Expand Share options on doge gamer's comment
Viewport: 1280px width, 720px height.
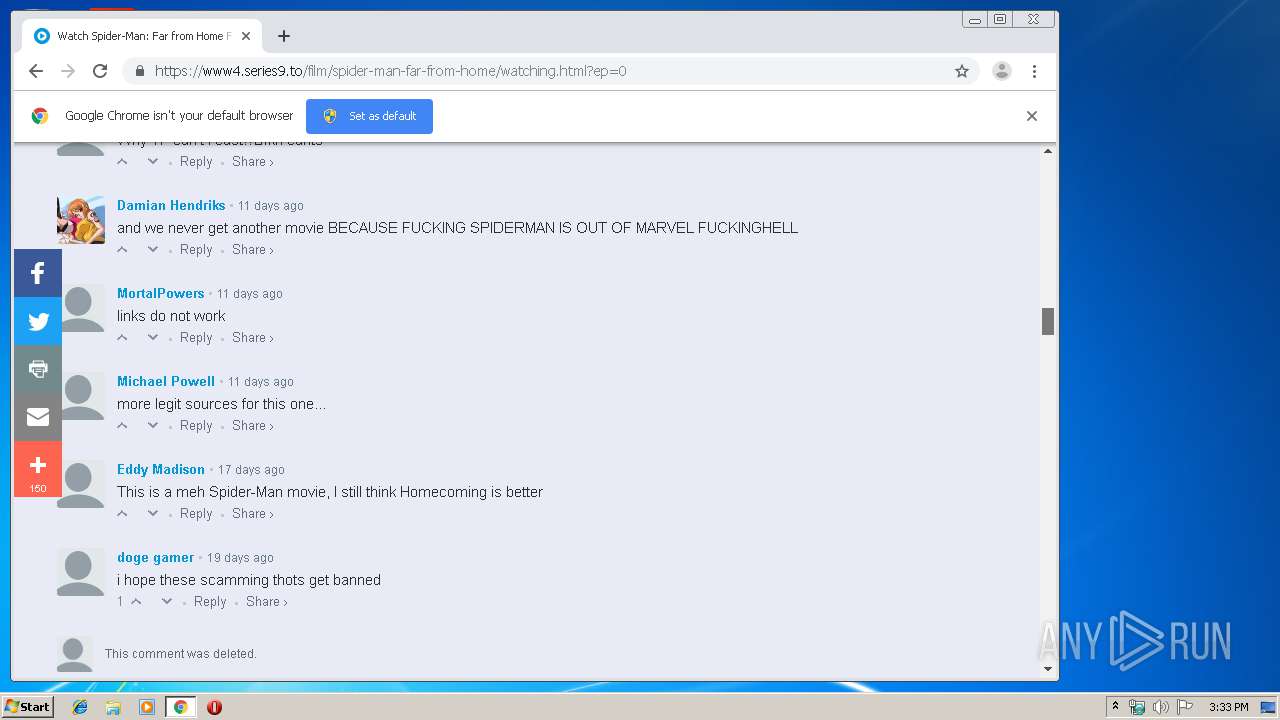pyautogui.click(x=267, y=601)
